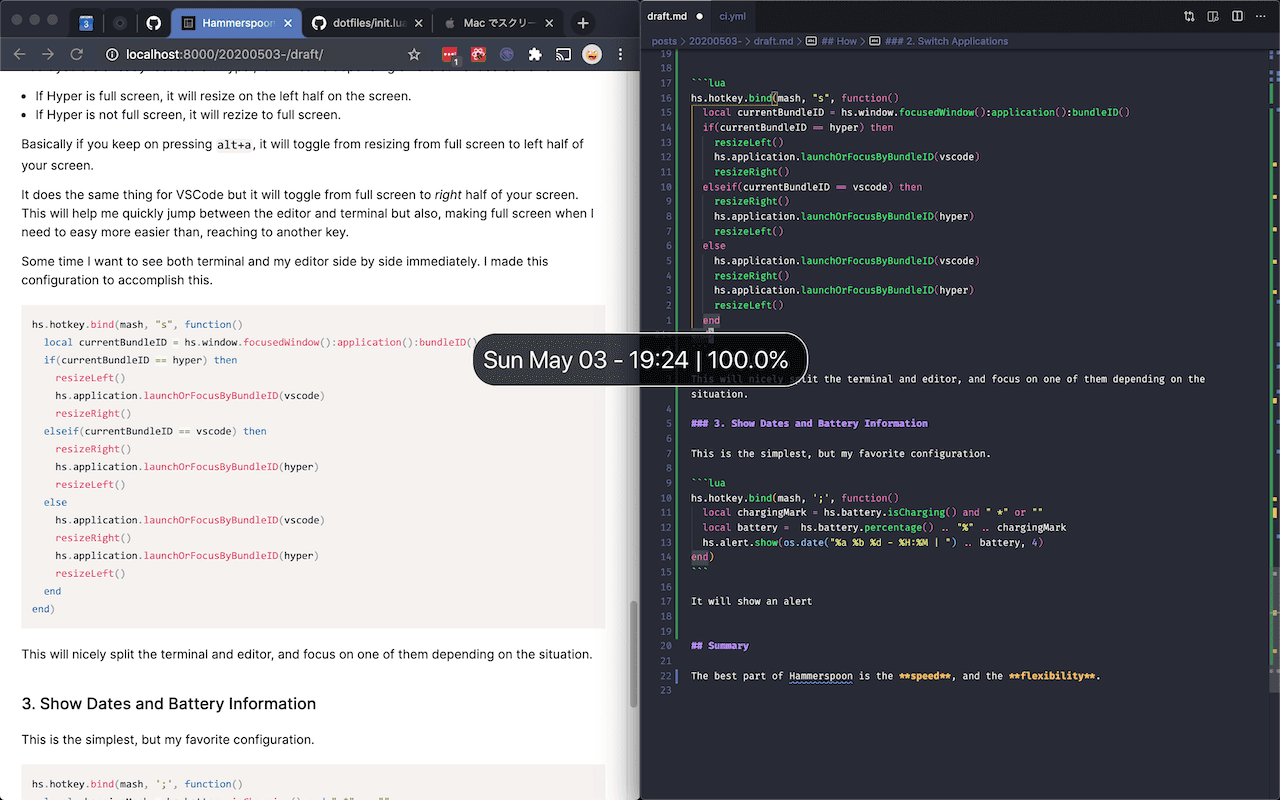Open VS Code editor More Actions menu
The image size is (1280, 800).
(1261, 16)
